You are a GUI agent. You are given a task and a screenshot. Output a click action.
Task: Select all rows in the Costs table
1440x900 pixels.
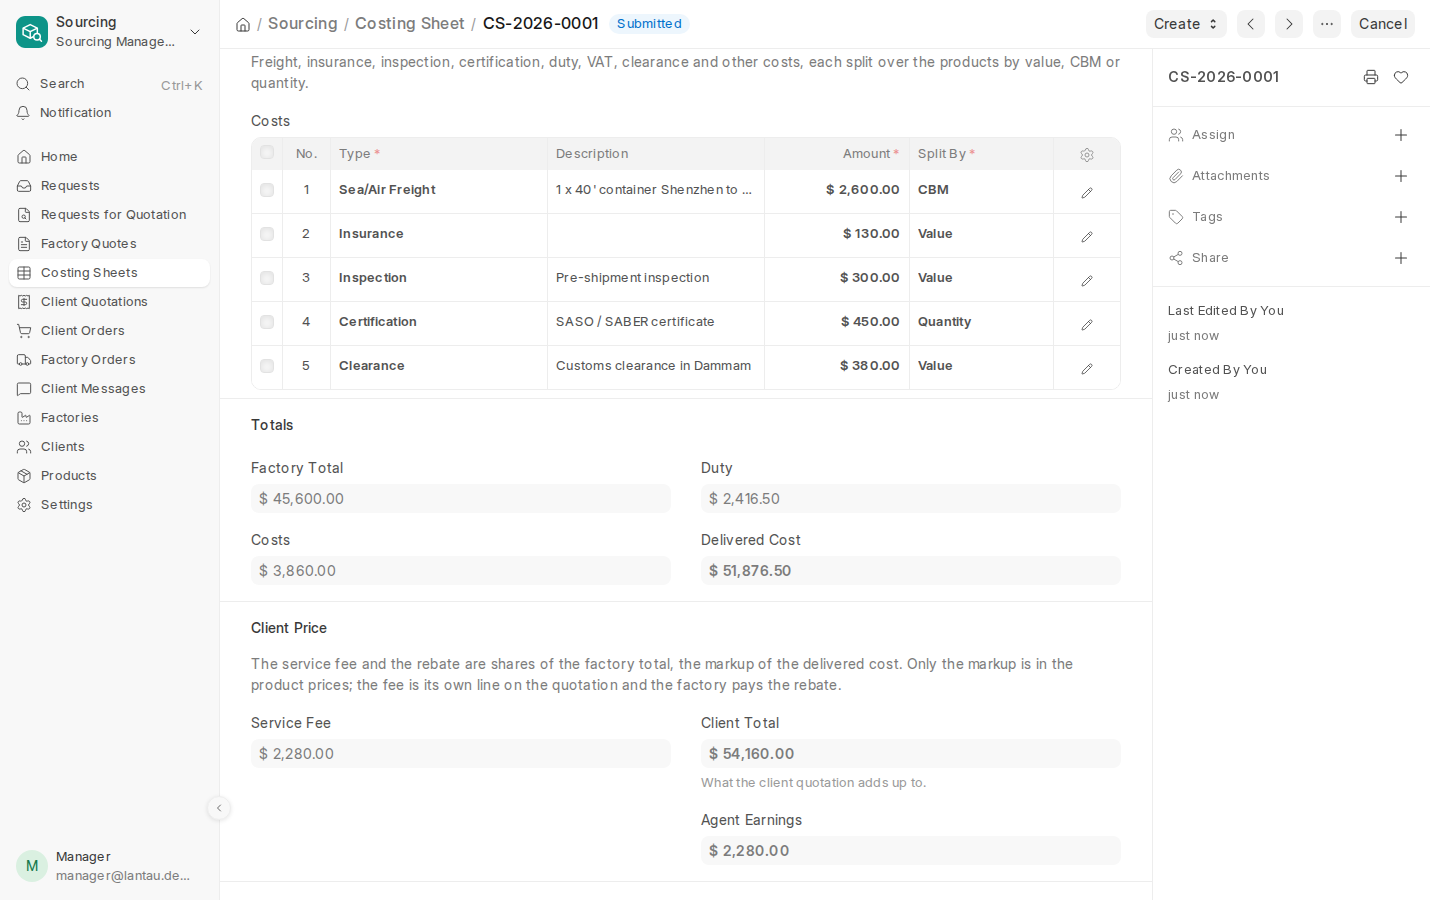[x=267, y=152]
